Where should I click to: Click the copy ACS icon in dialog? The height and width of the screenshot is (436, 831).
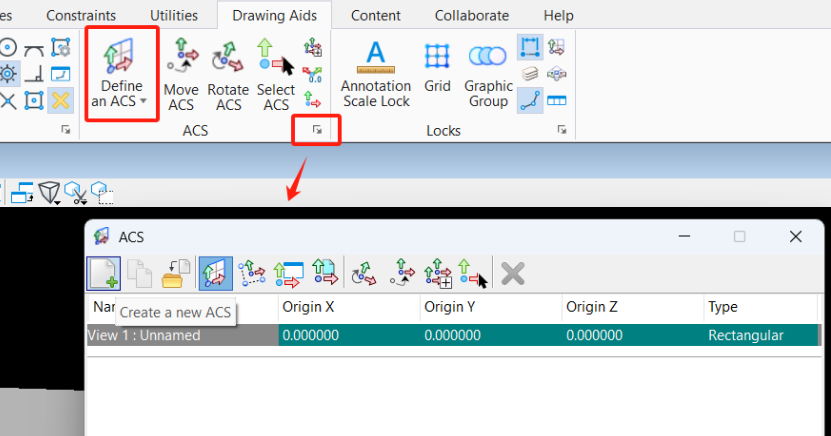pyautogui.click(x=140, y=273)
